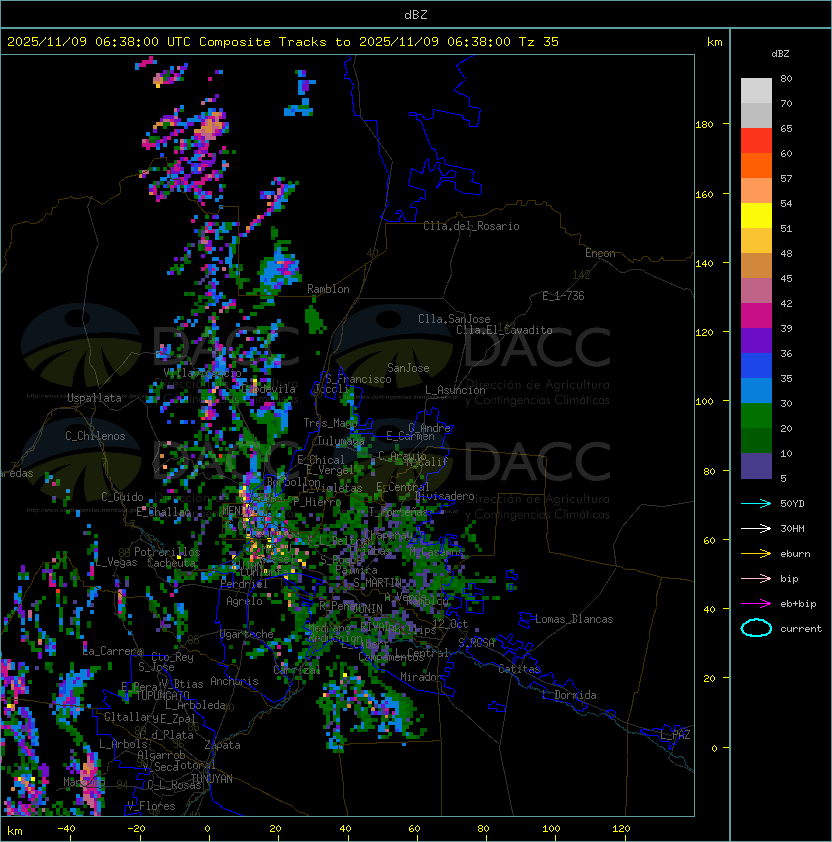Click the L_Vegas map label

(116, 562)
